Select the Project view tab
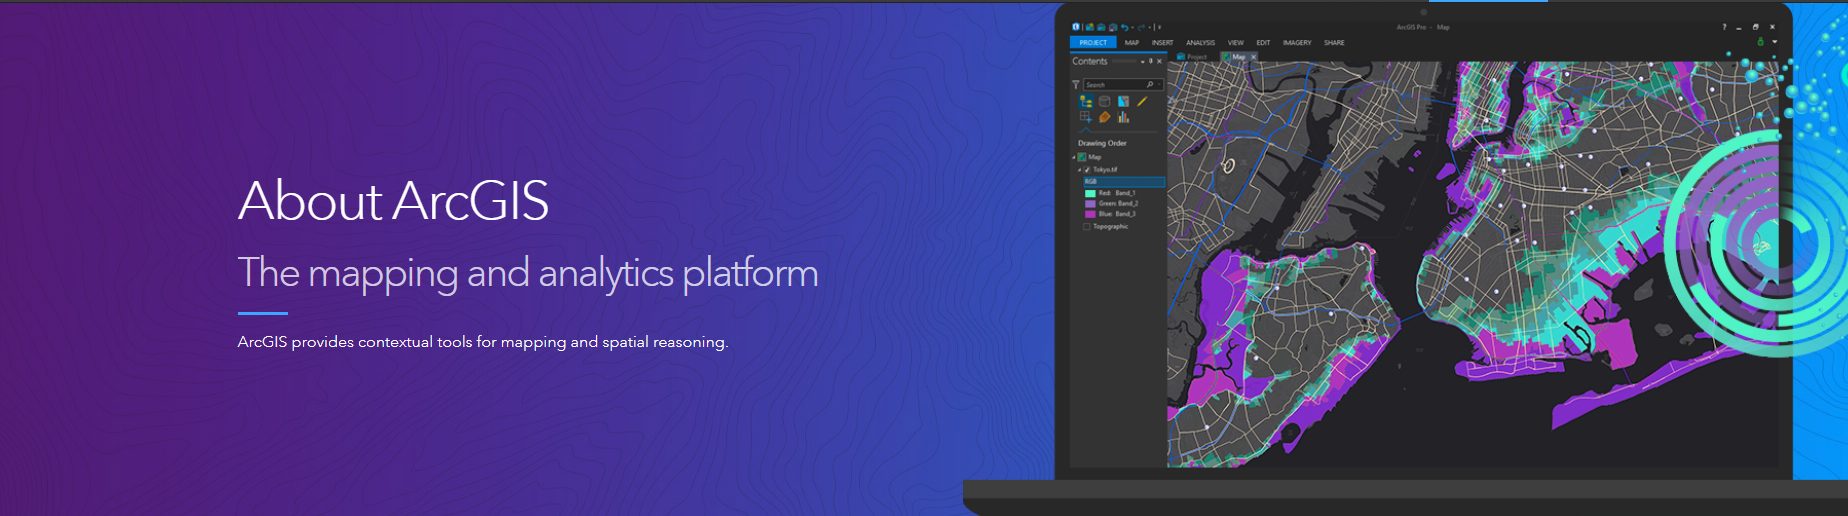Screen dimensions: 1848x516 [1192, 57]
